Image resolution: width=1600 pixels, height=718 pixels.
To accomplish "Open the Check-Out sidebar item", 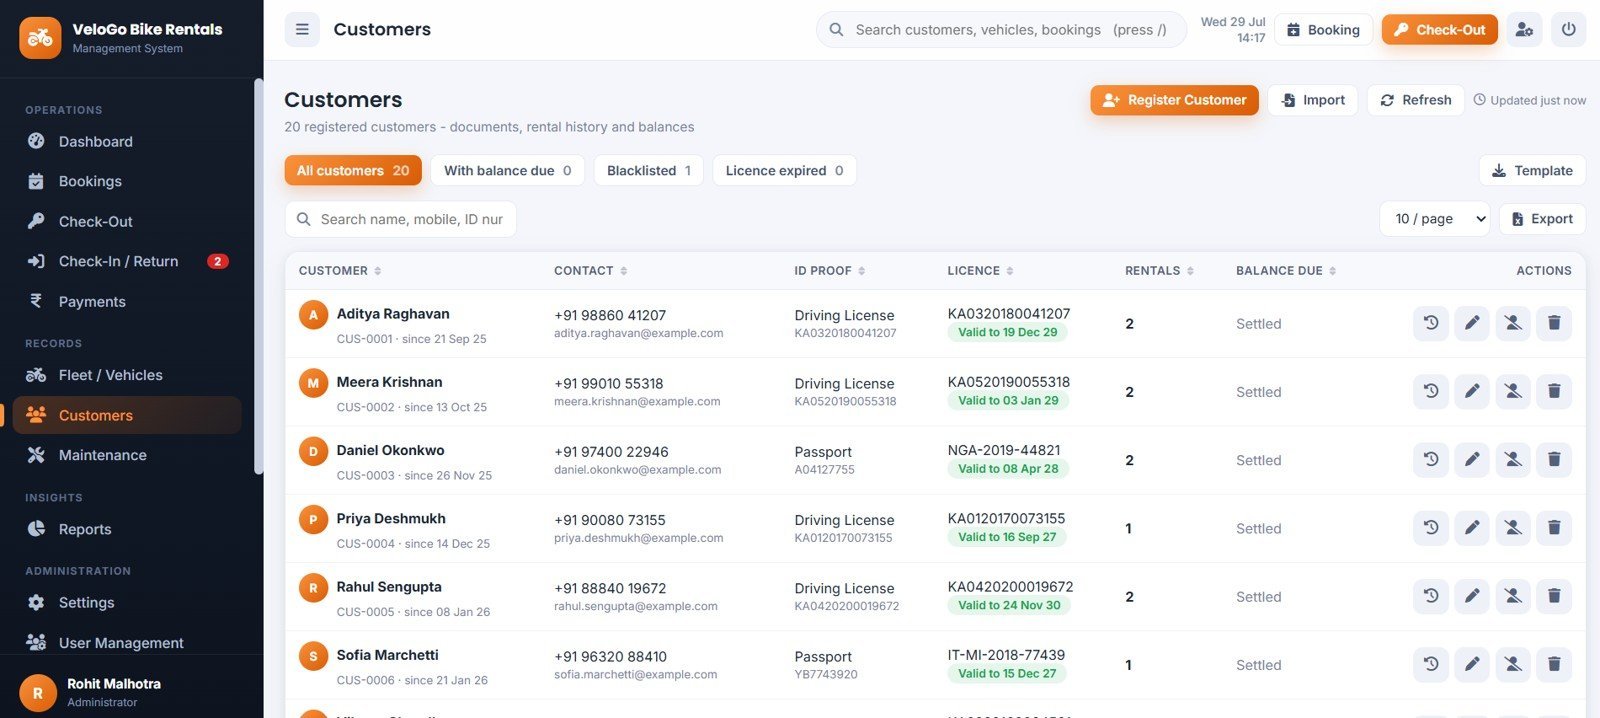I will [127, 221].
